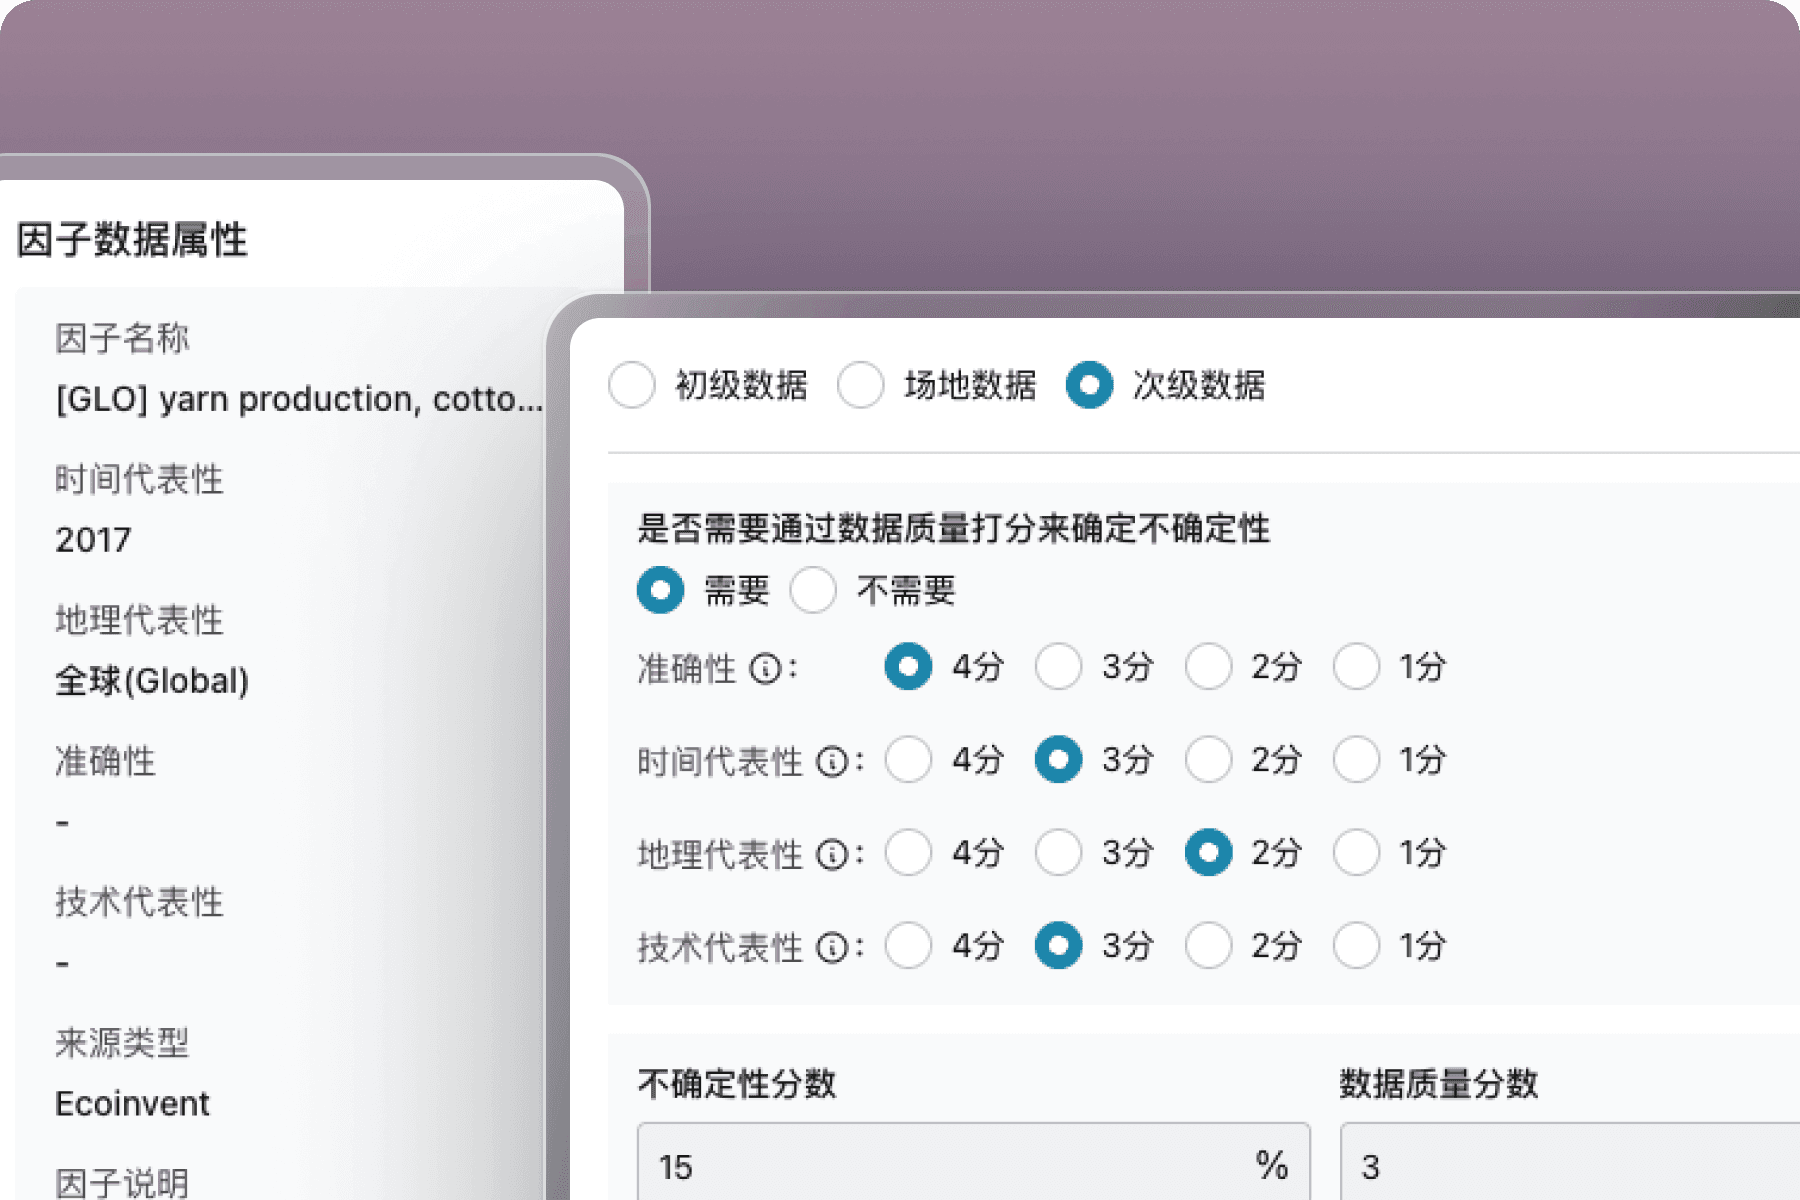This screenshot has width=1800, height=1200.
Task: Select the 场地数据 radio button
Action: tap(861, 385)
